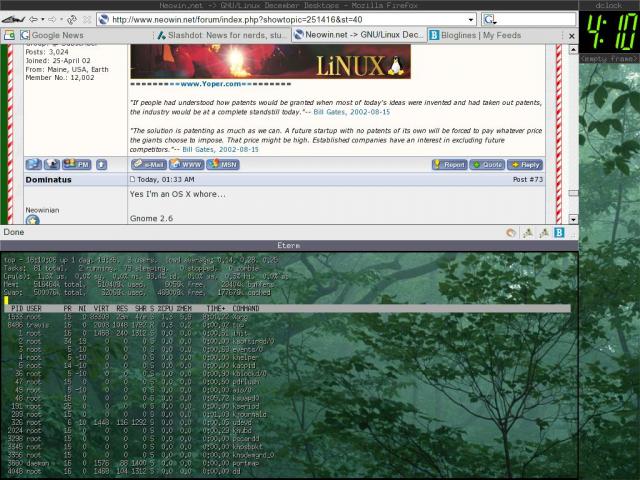Viewport: 640px width, 480px height.
Task: Open the www.Yoper.com signature link
Action: coord(211,84)
